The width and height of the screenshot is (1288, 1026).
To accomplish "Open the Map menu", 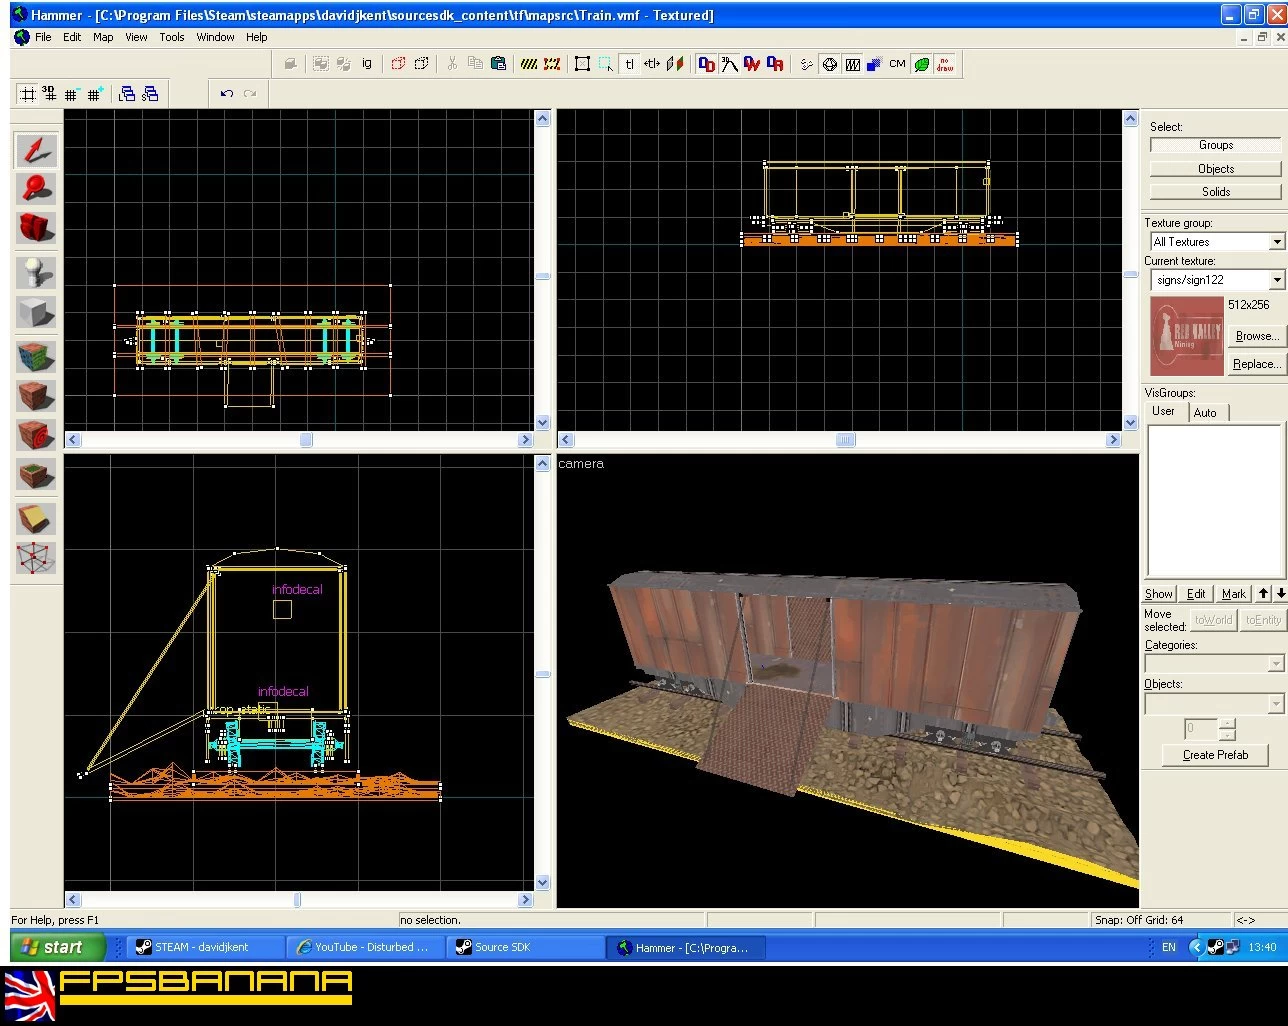I will click(x=103, y=37).
